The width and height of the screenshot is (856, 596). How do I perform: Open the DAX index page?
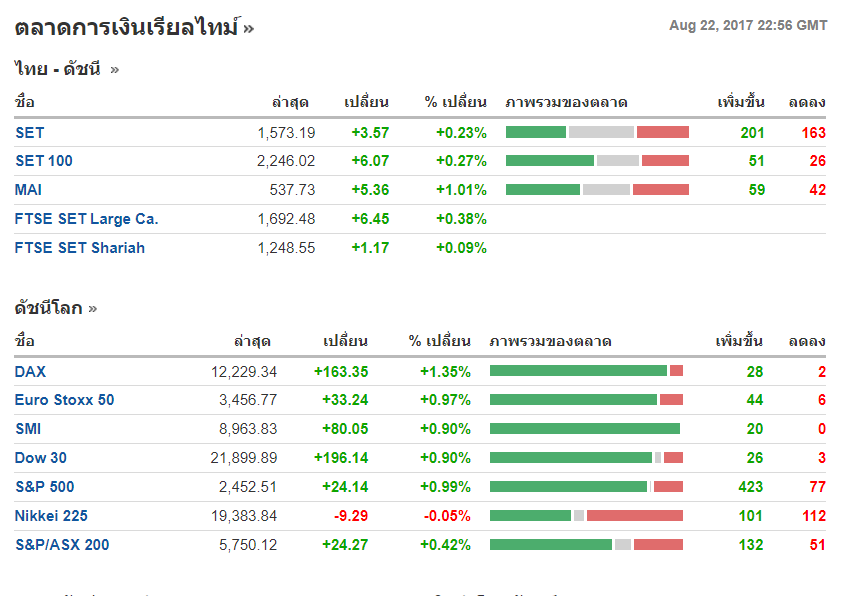pos(30,372)
